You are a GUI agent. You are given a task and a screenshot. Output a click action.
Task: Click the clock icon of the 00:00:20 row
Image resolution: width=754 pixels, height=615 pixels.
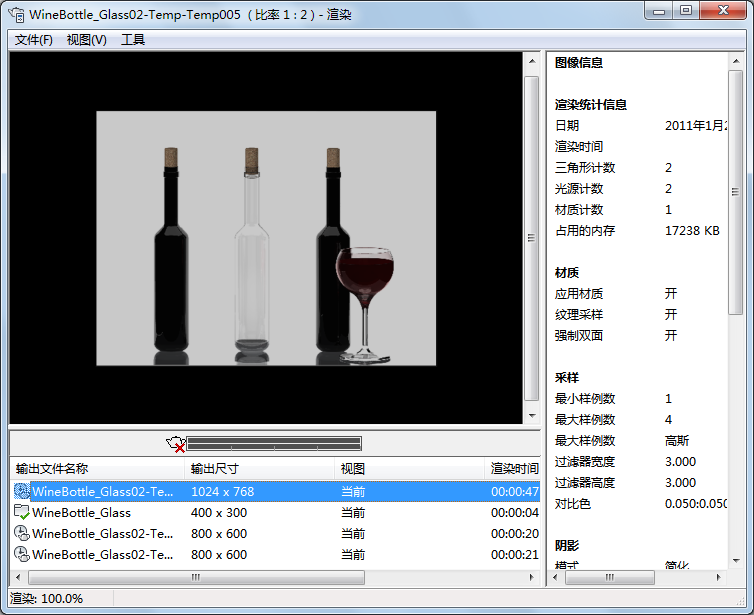click(22, 533)
